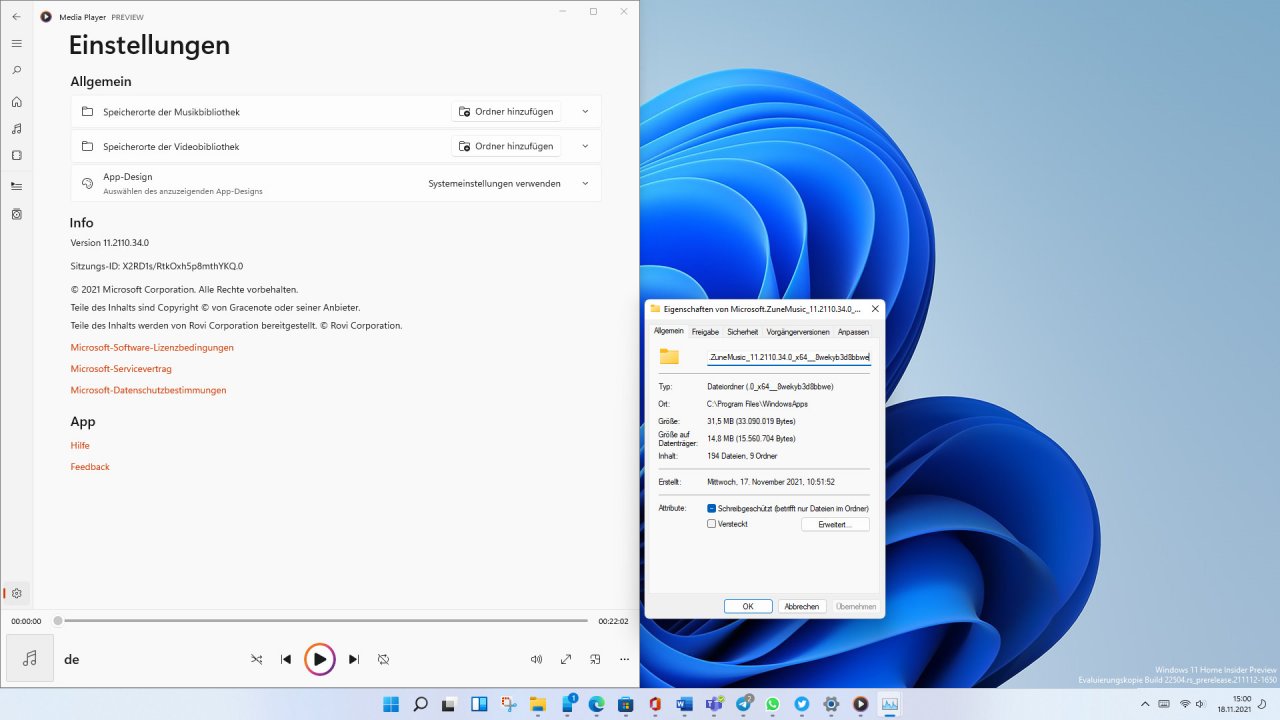Click the playback seek bar handle
Viewport: 1280px width, 720px height.
58,621
